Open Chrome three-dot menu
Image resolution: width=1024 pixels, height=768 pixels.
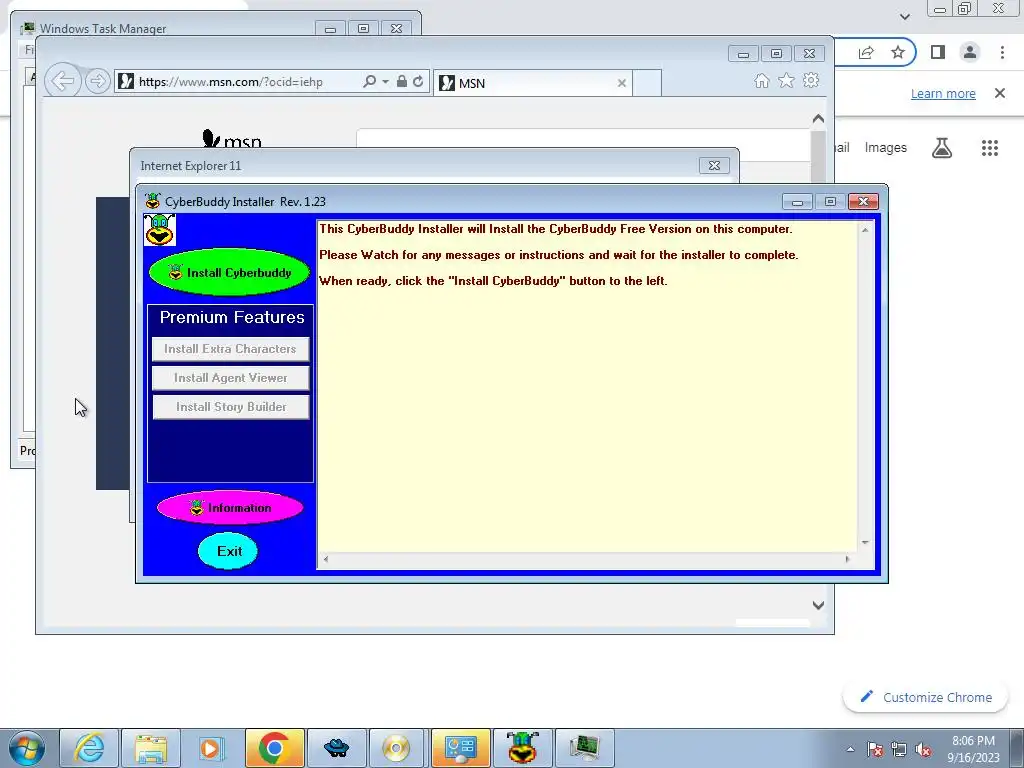click(x=1002, y=52)
